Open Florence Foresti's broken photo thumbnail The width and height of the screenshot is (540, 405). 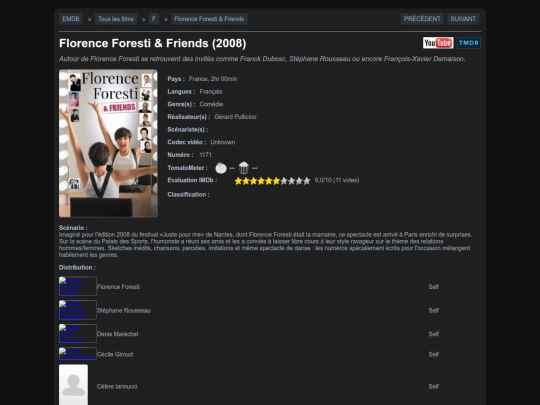(x=77, y=286)
